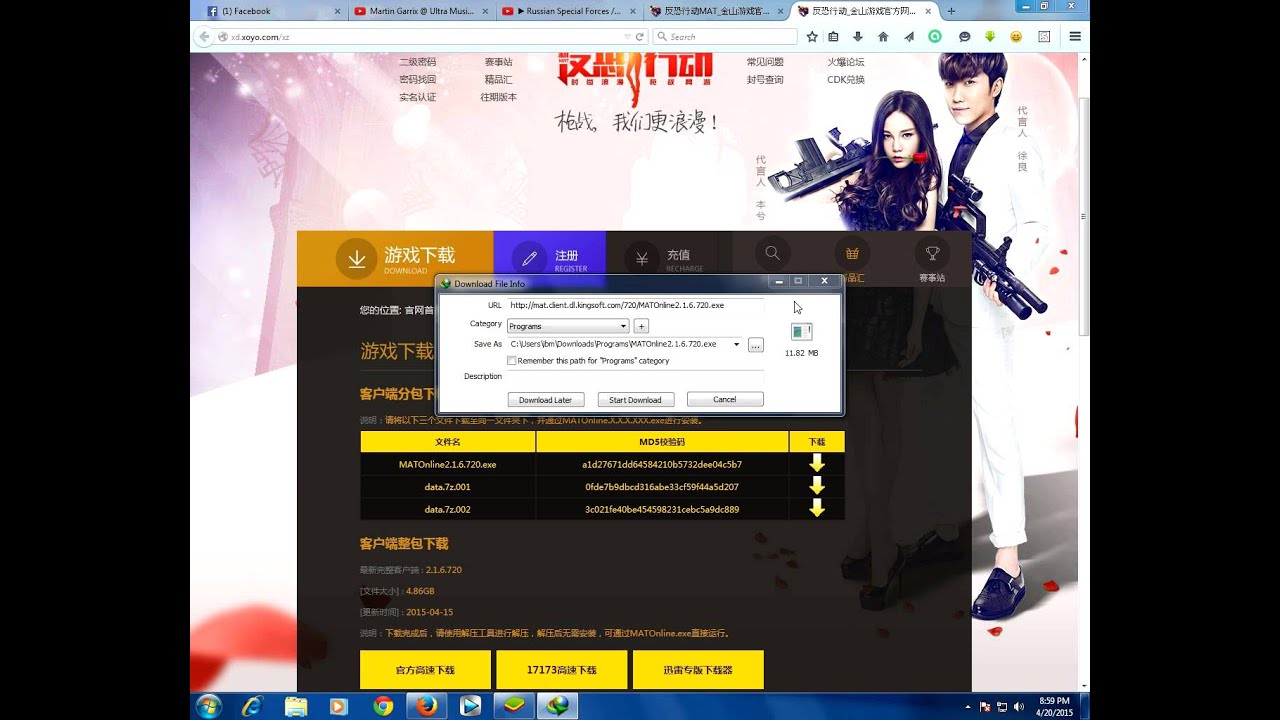Click the Description input field
The width and height of the screenshot is (1280, 720).
tap(635, 377)
